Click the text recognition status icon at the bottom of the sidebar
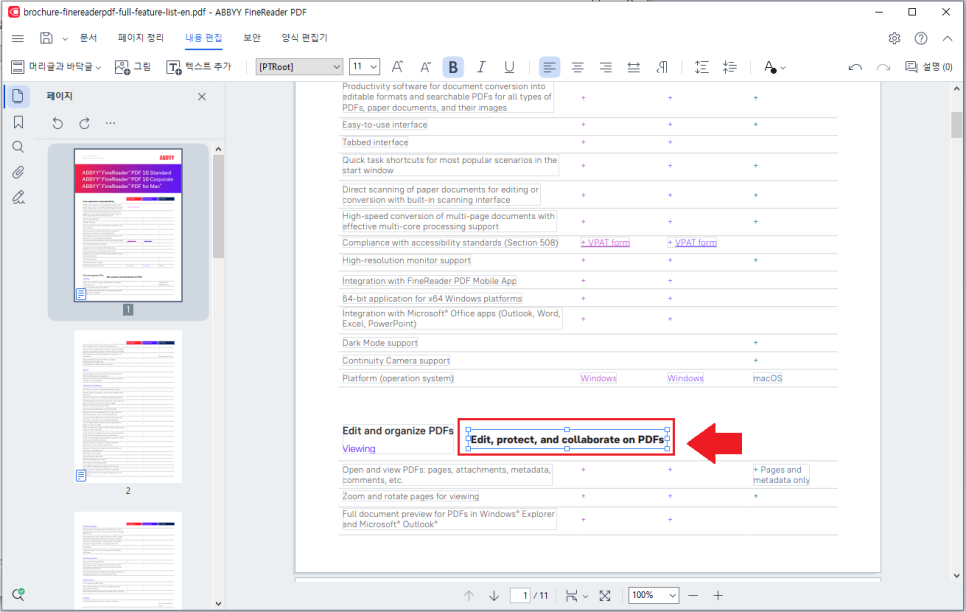The width and height of the screenshot is (966, 612). 18,594
